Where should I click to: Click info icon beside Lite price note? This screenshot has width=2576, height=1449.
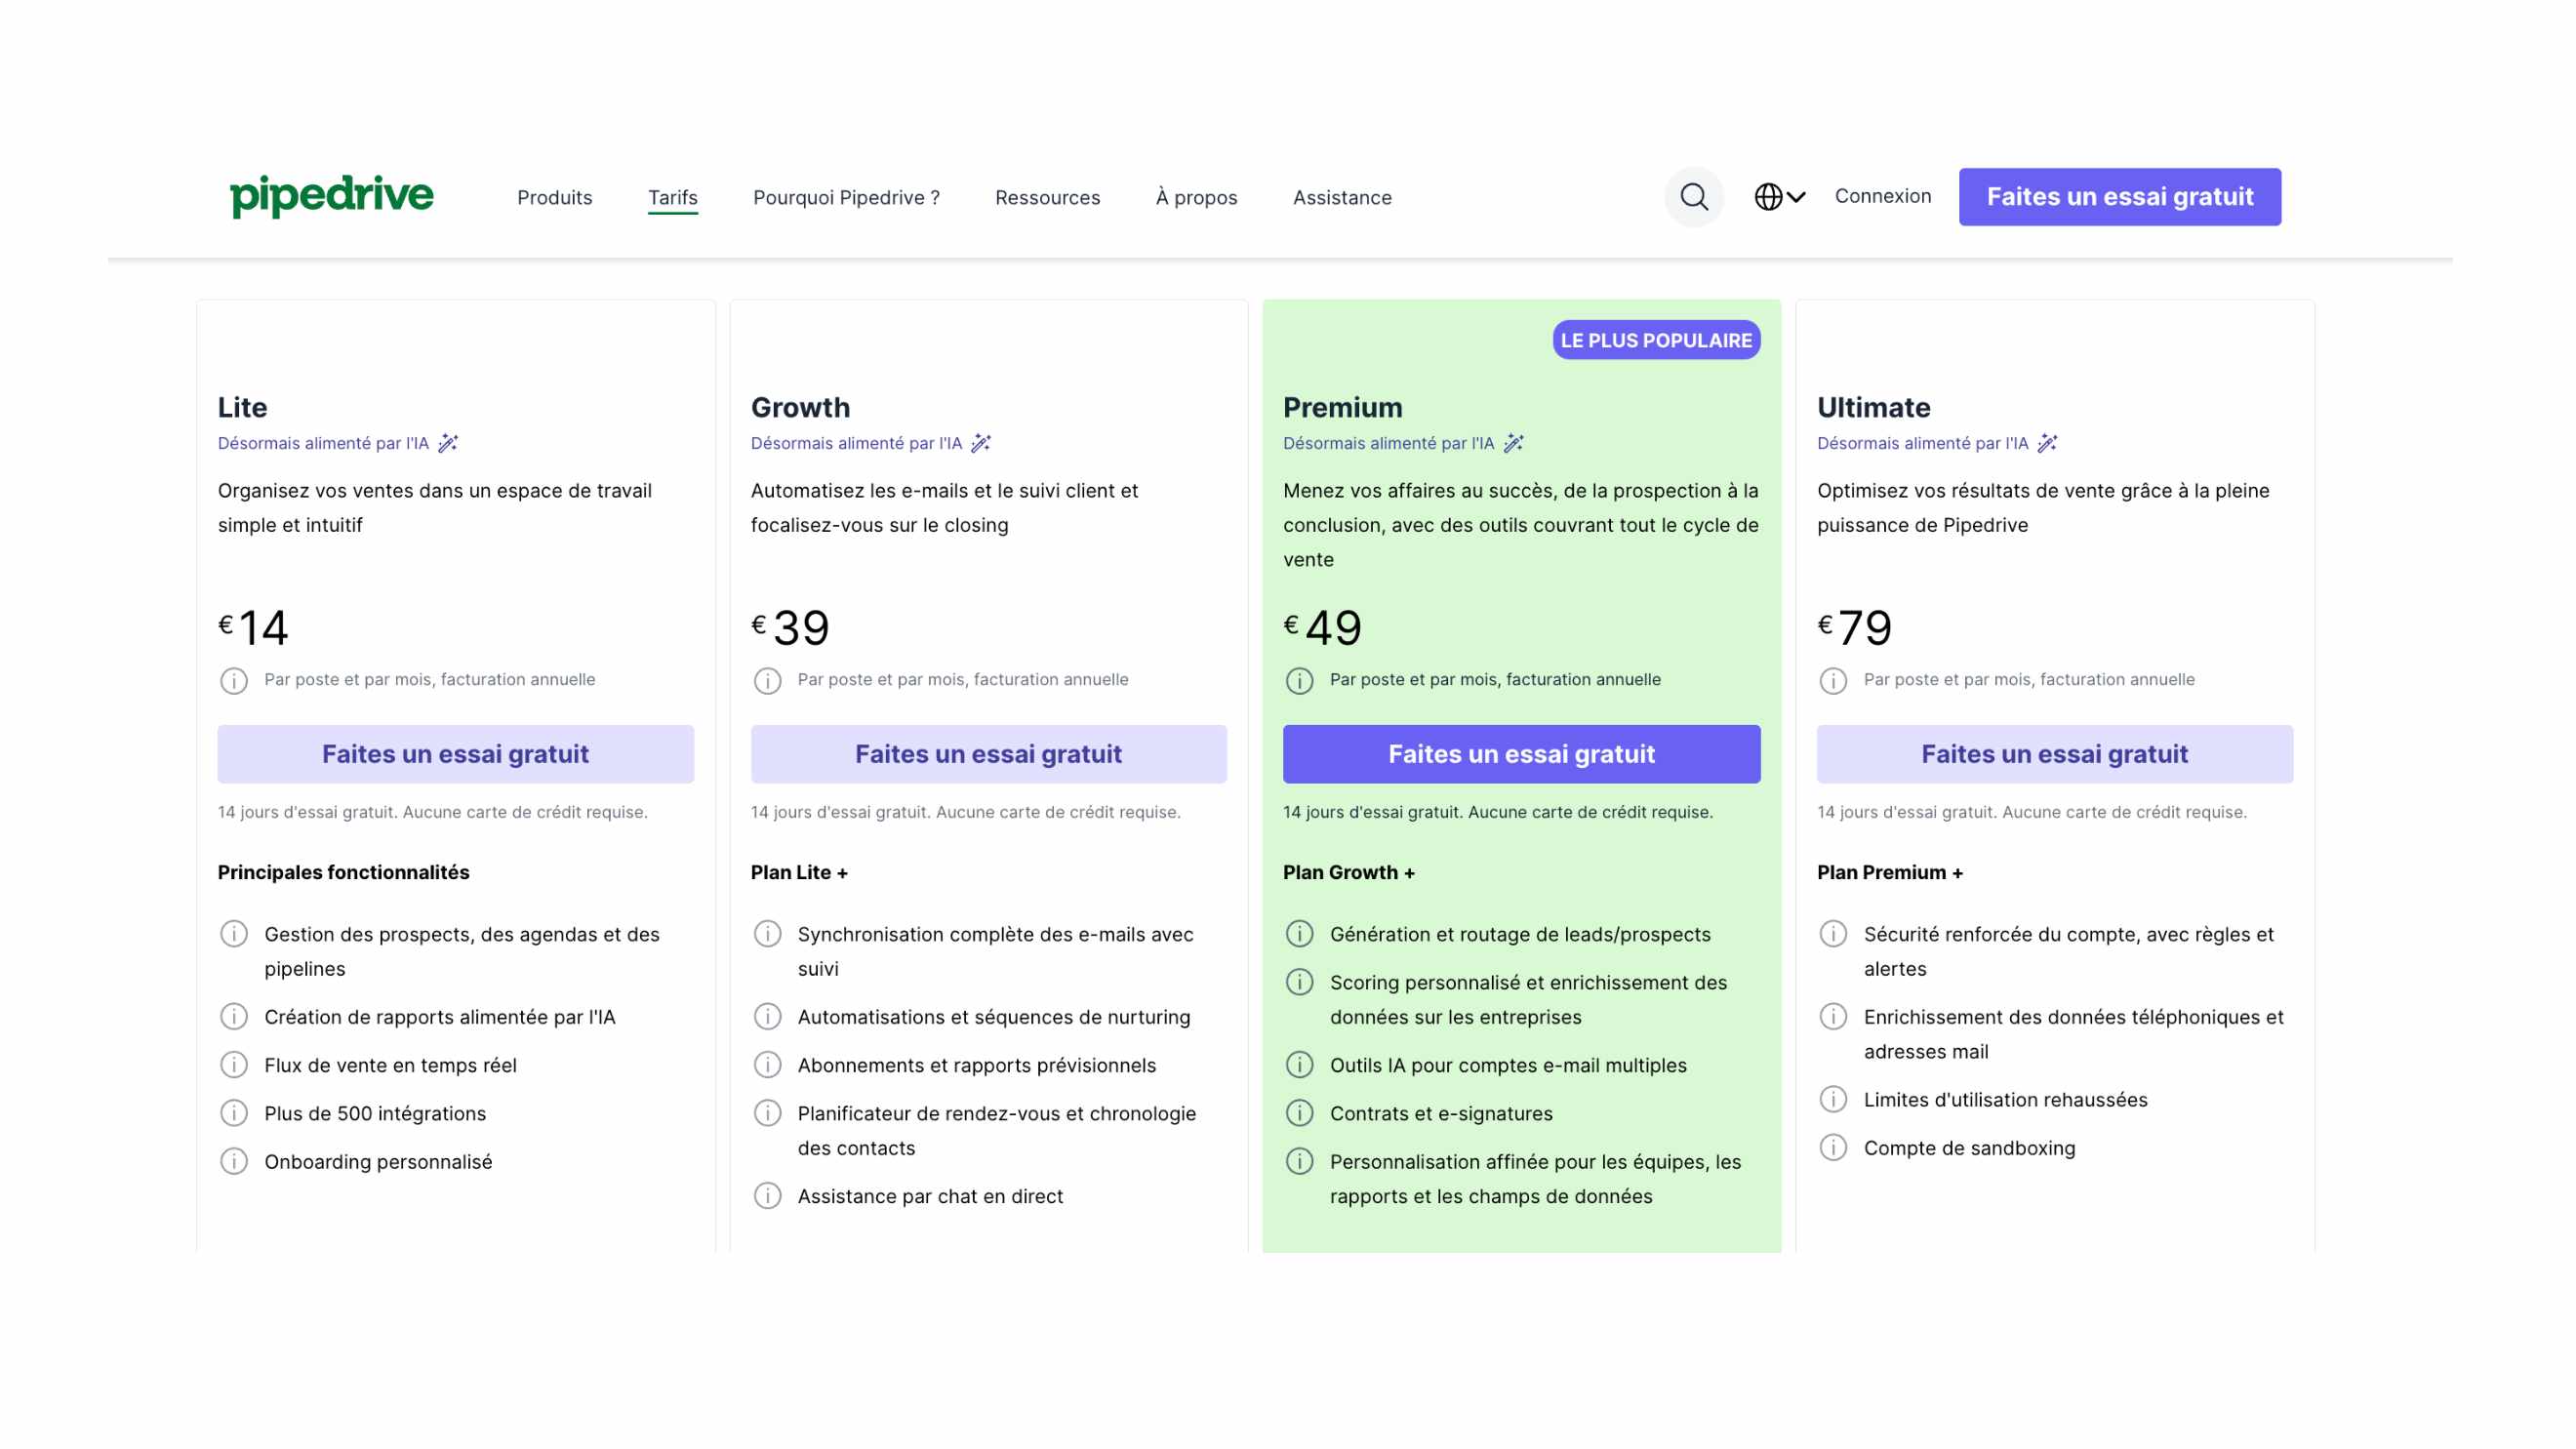point(234,681)
